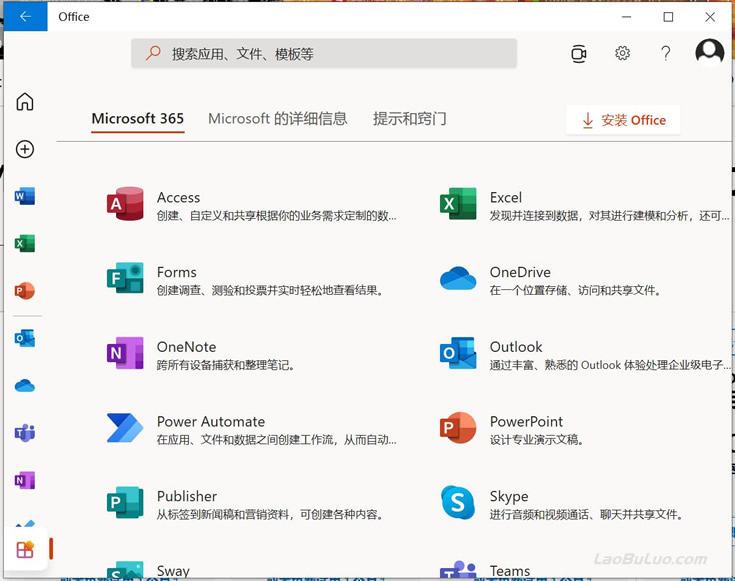
Task: Open help with the question mark icon
Action: 666,53
